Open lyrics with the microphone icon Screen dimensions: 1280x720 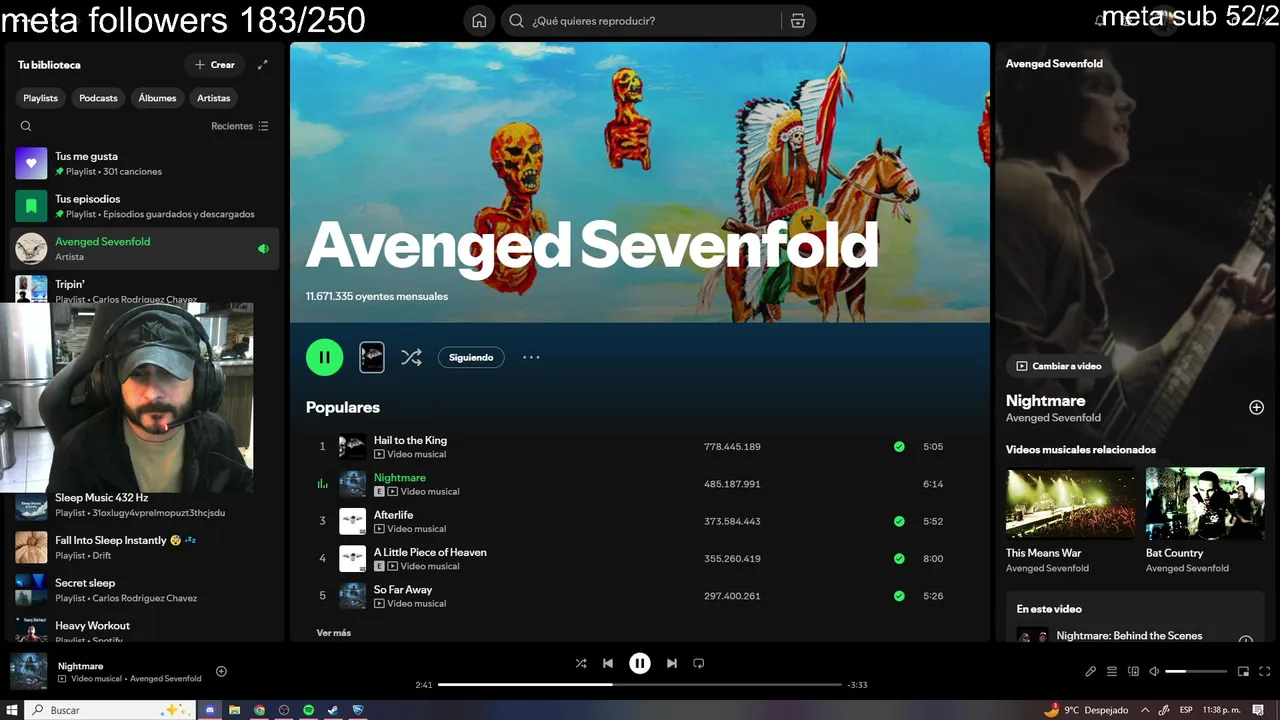click(x=1091, y=672)
